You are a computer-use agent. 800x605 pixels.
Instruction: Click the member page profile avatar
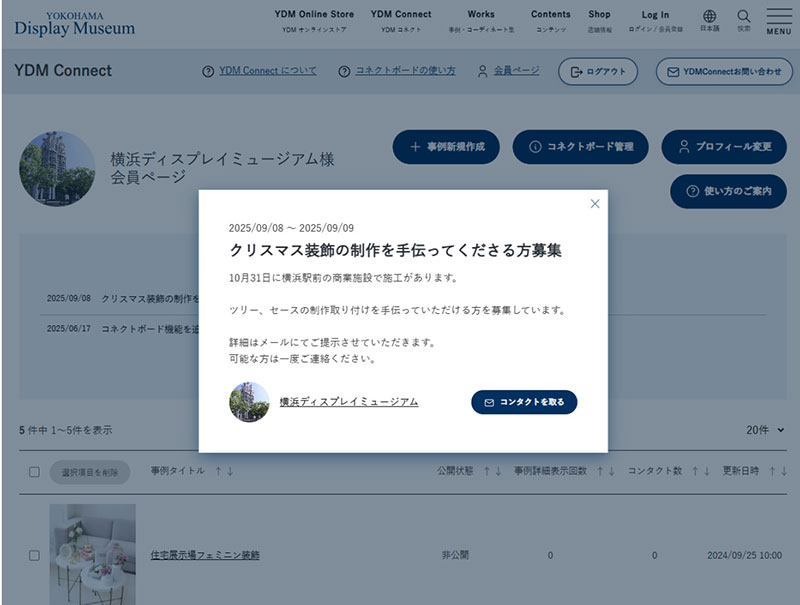coord(57,169)
